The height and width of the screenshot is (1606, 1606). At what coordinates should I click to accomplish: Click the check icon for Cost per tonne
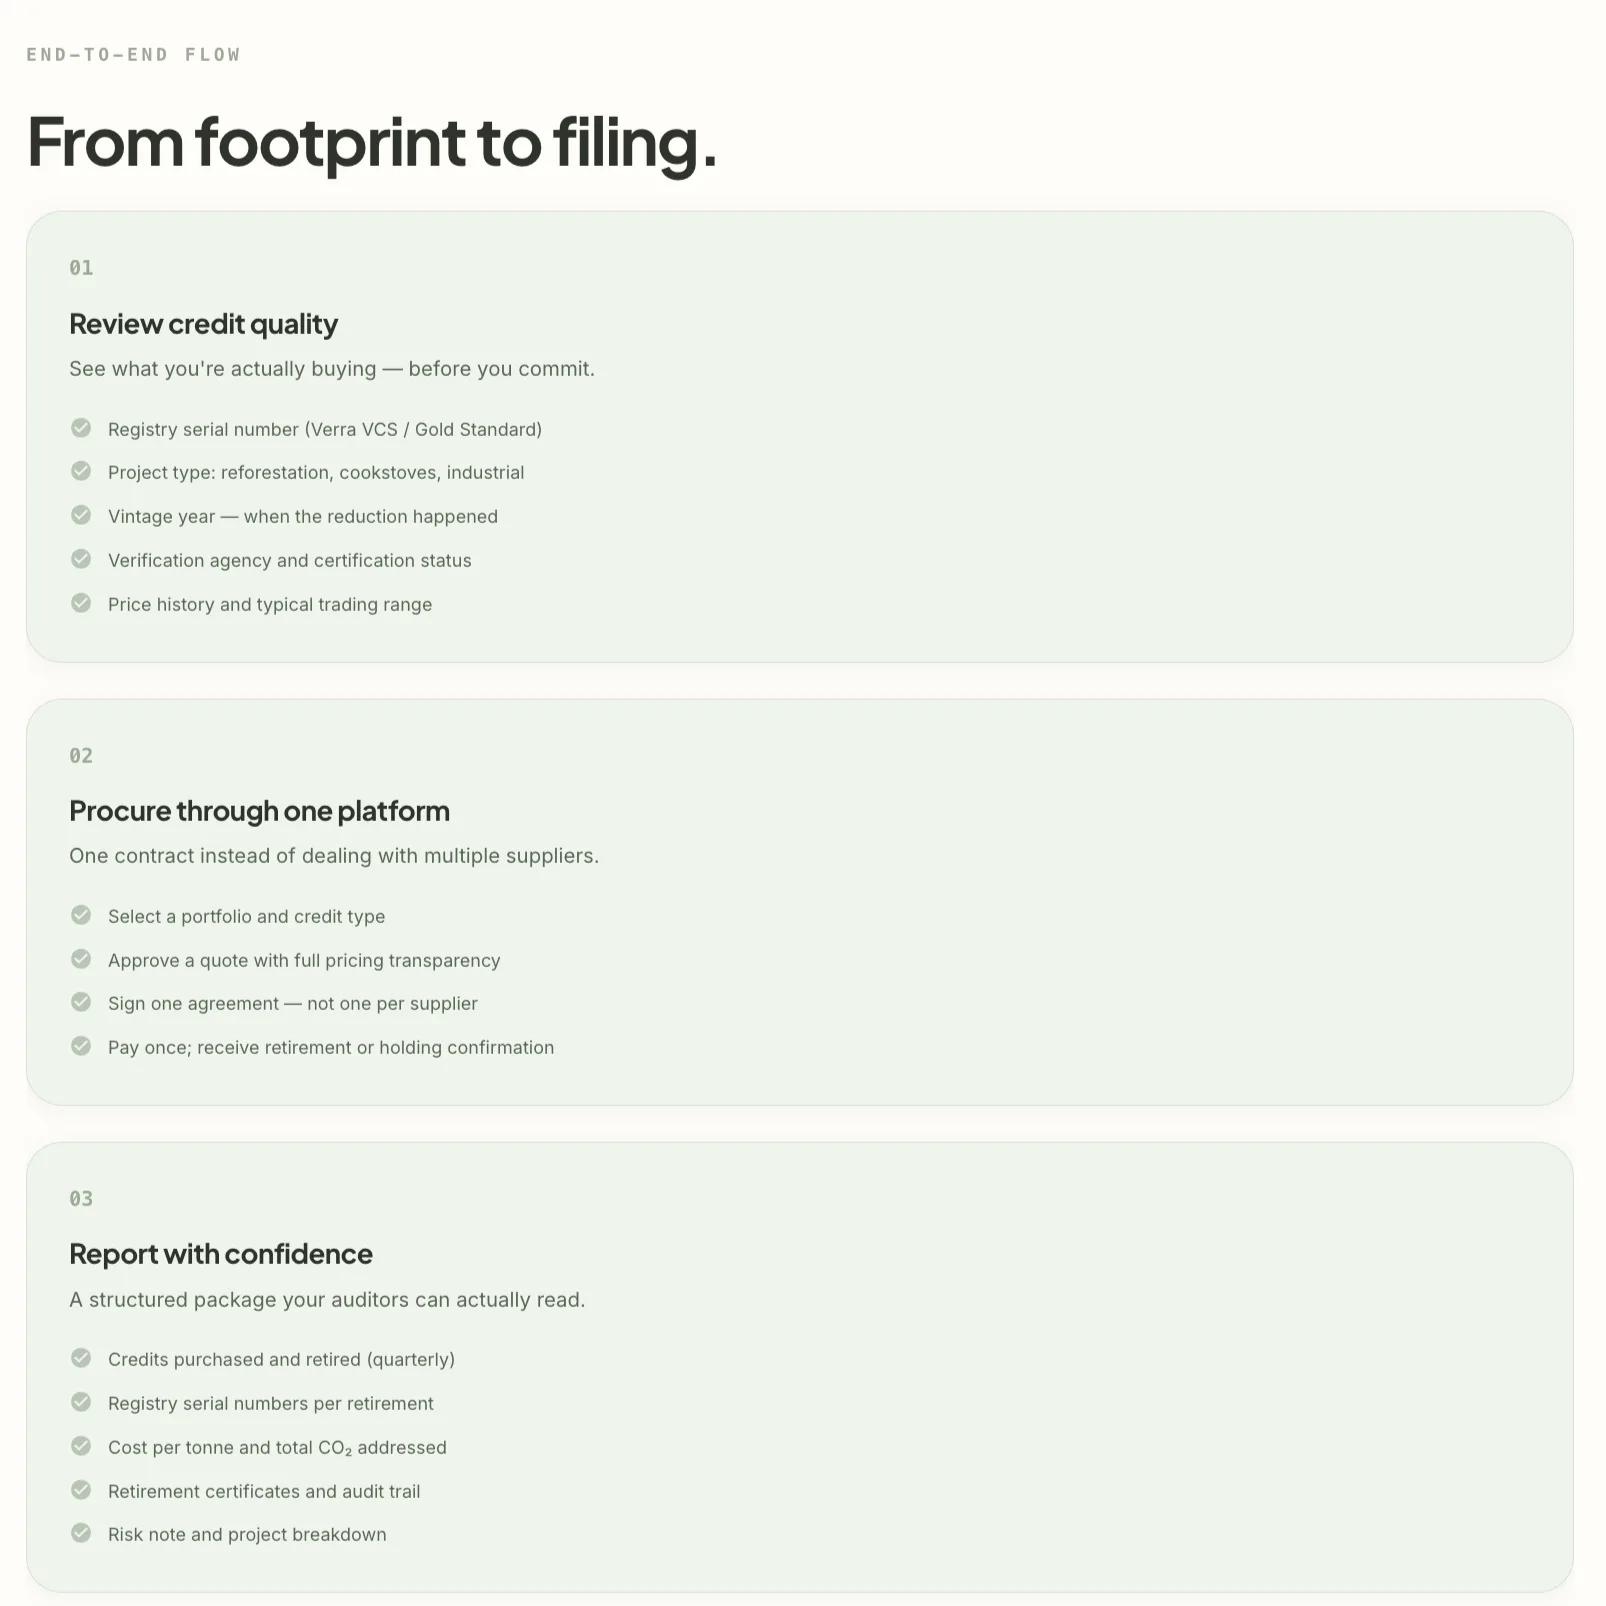[81, 1446]
